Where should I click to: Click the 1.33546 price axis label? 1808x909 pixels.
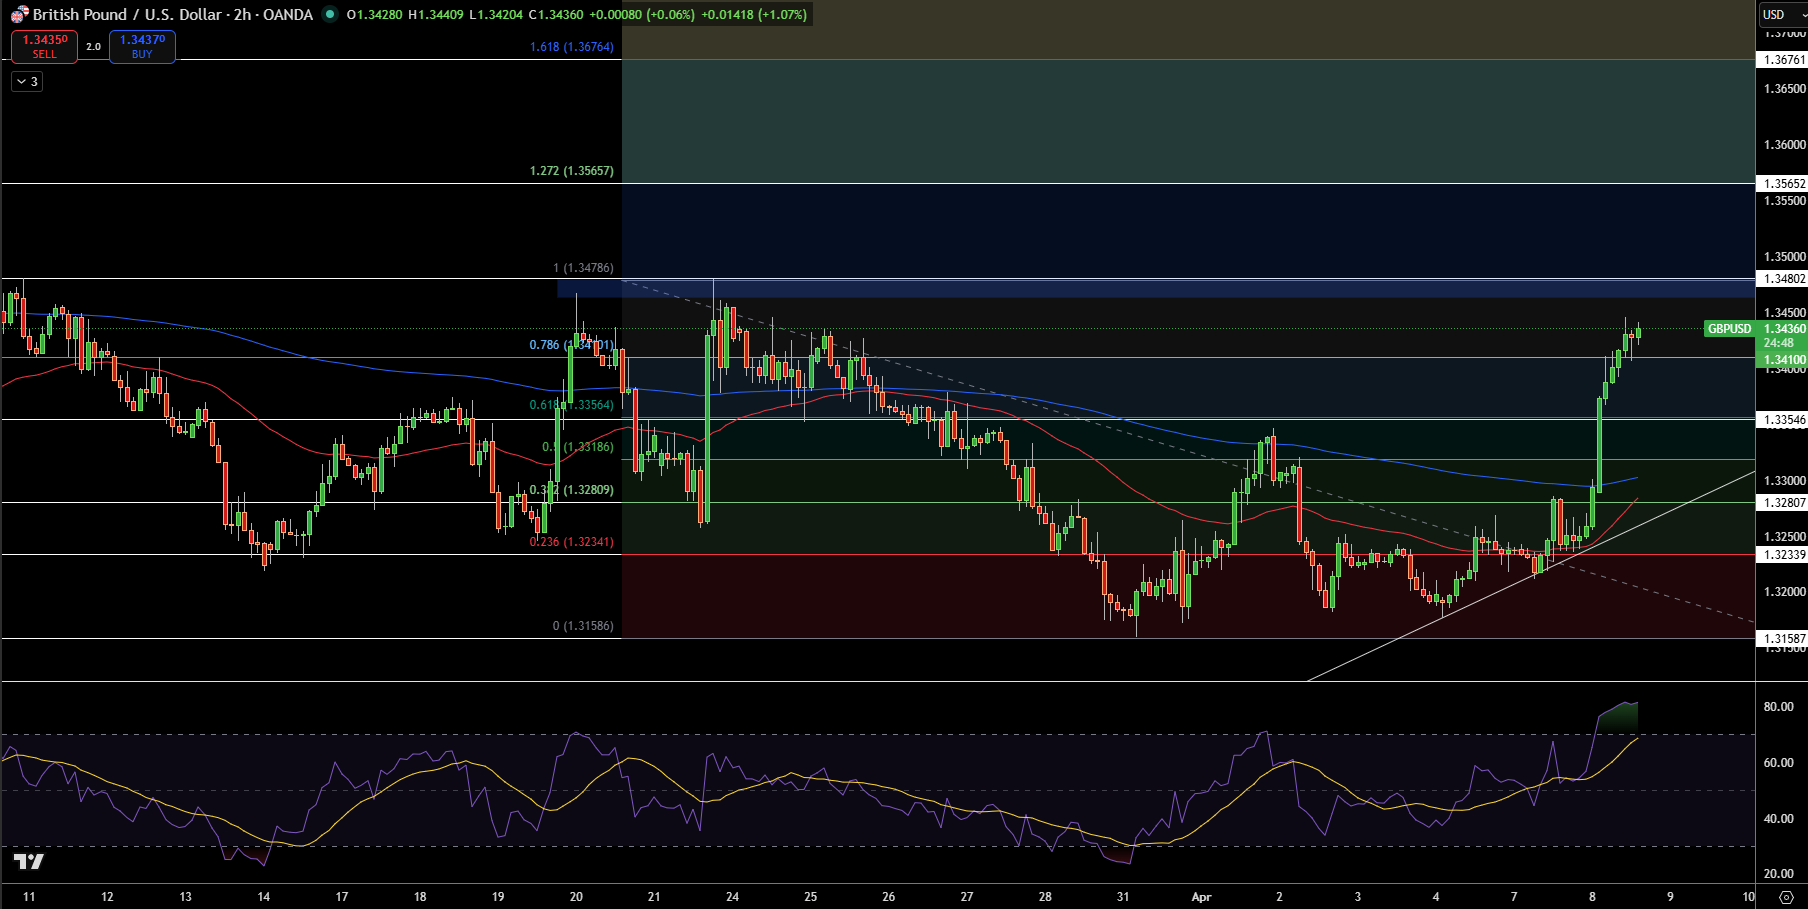pyautogui.click(x=1783, y=420)
